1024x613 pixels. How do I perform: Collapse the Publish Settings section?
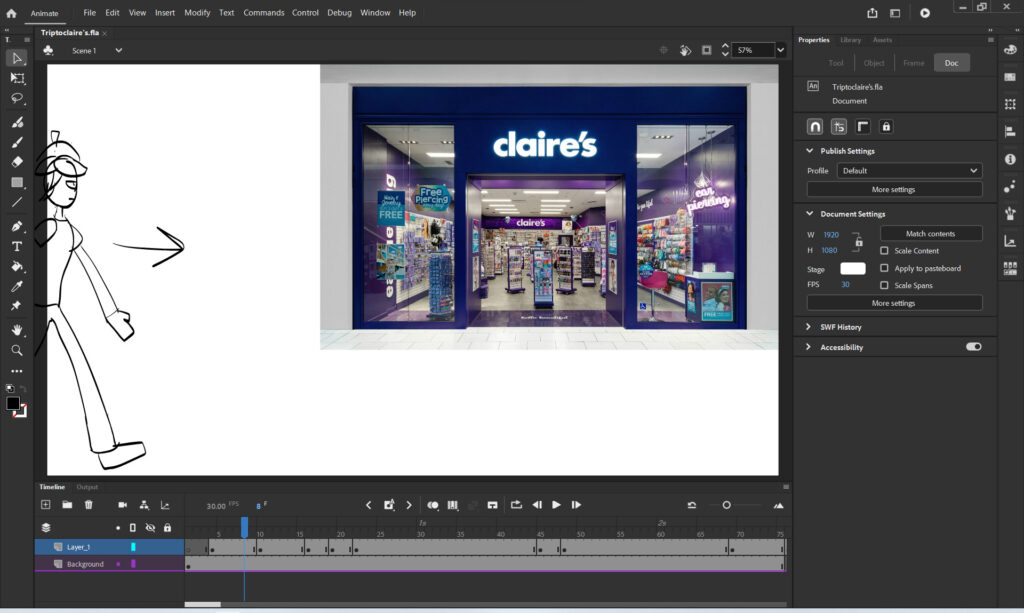click(810, 151)
